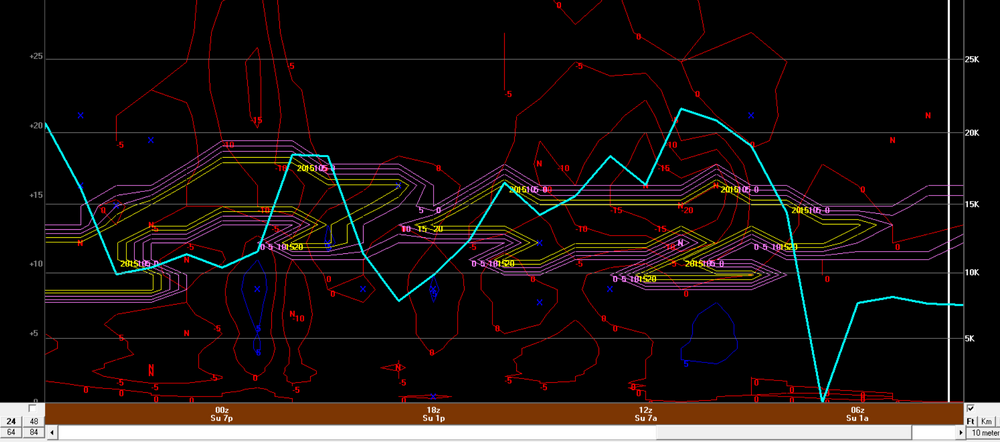This screenshot has height=442, width=1000.
Task: Set altitude units to Ft
Action: 971,421
